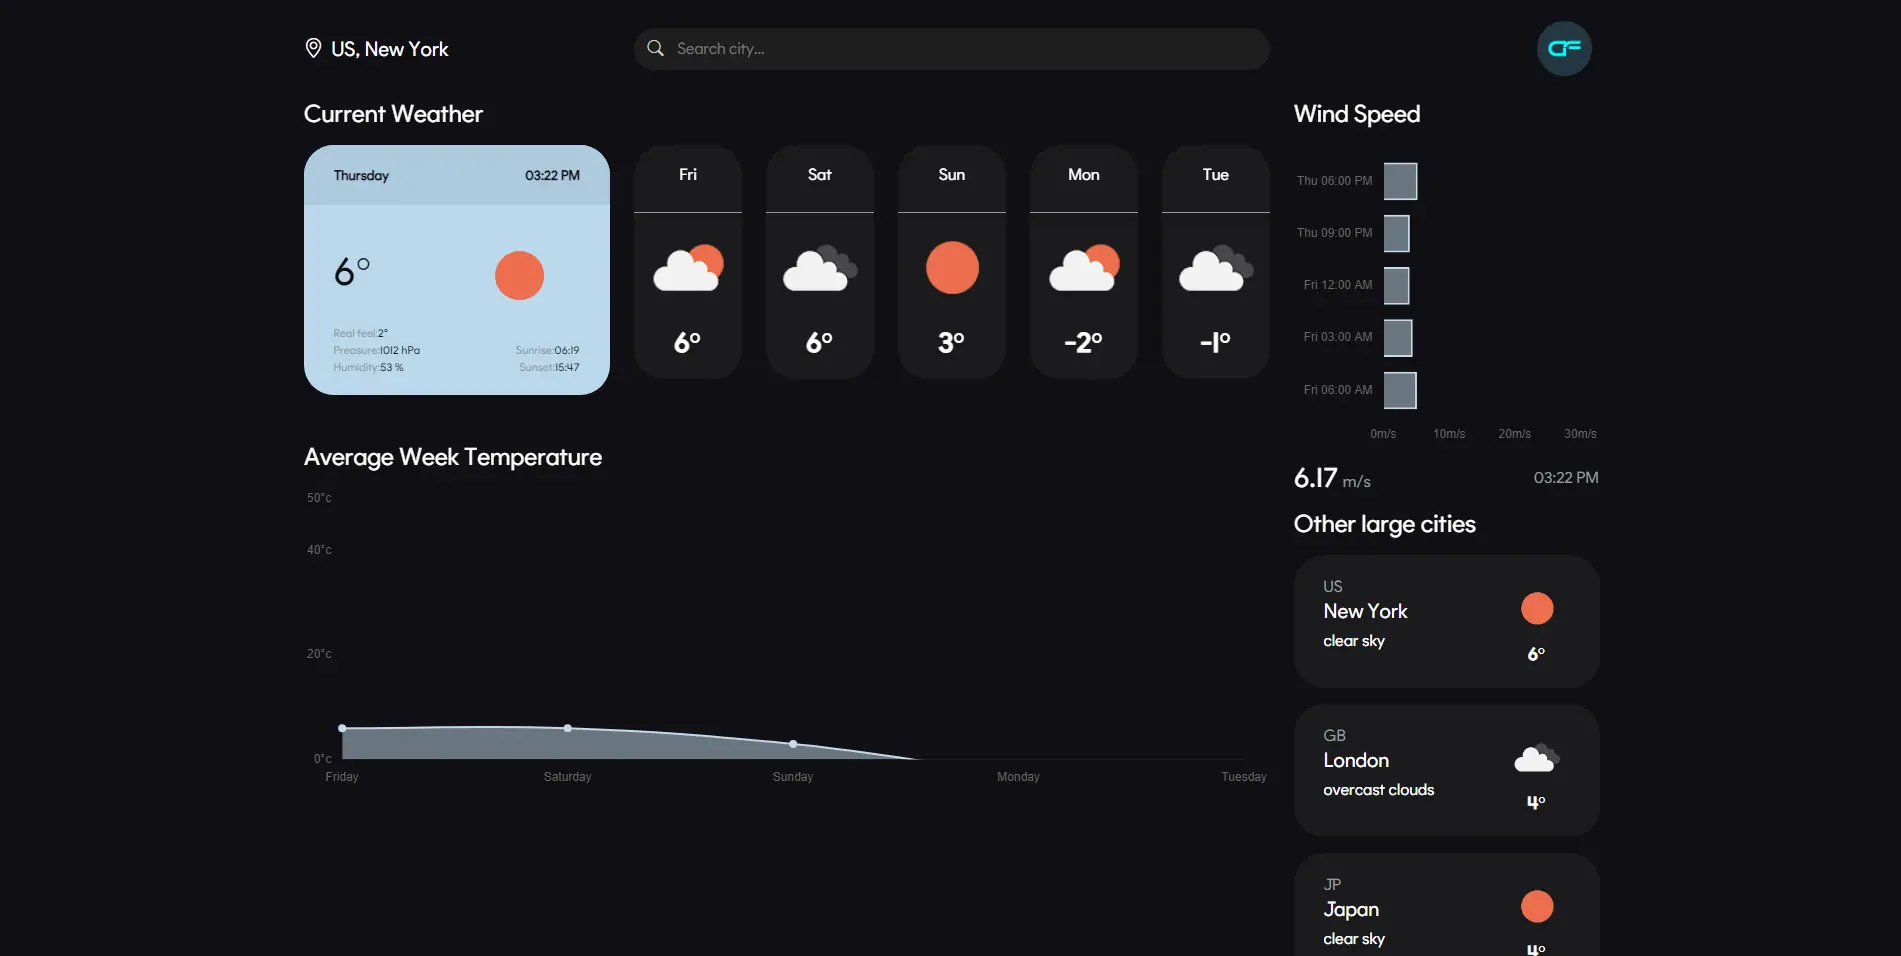Open the Japan city card
Viewport: 1901px width, 956px height.
1447,905
